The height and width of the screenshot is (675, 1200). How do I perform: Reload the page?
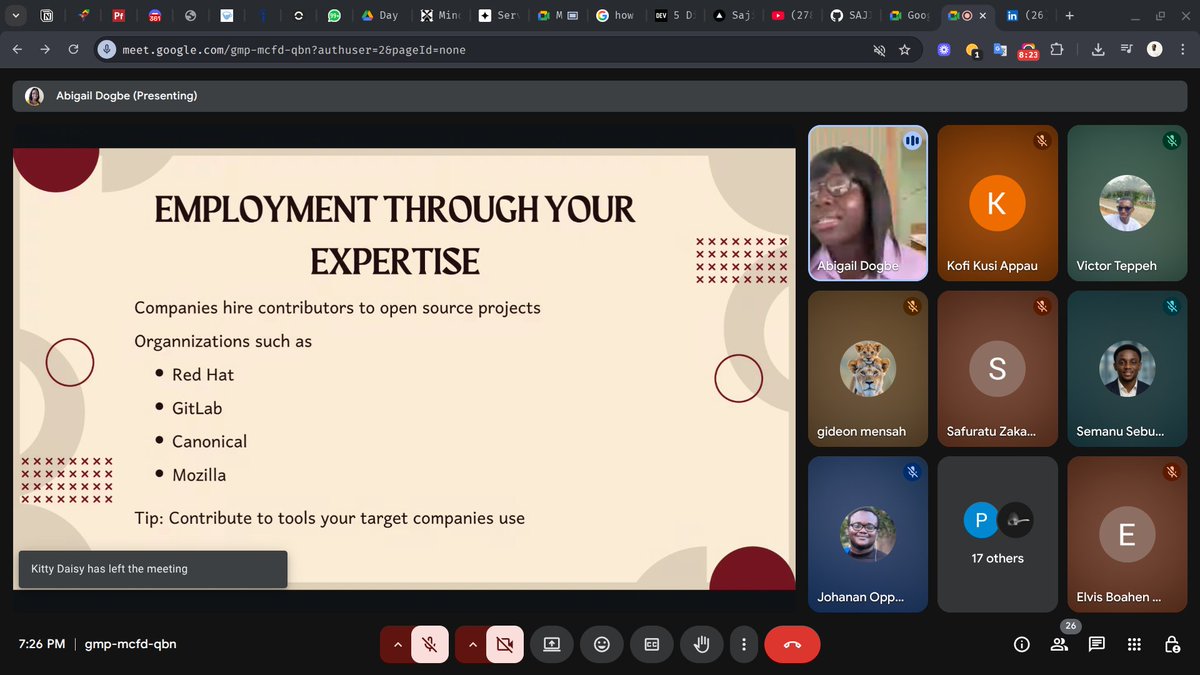point(73,49)
